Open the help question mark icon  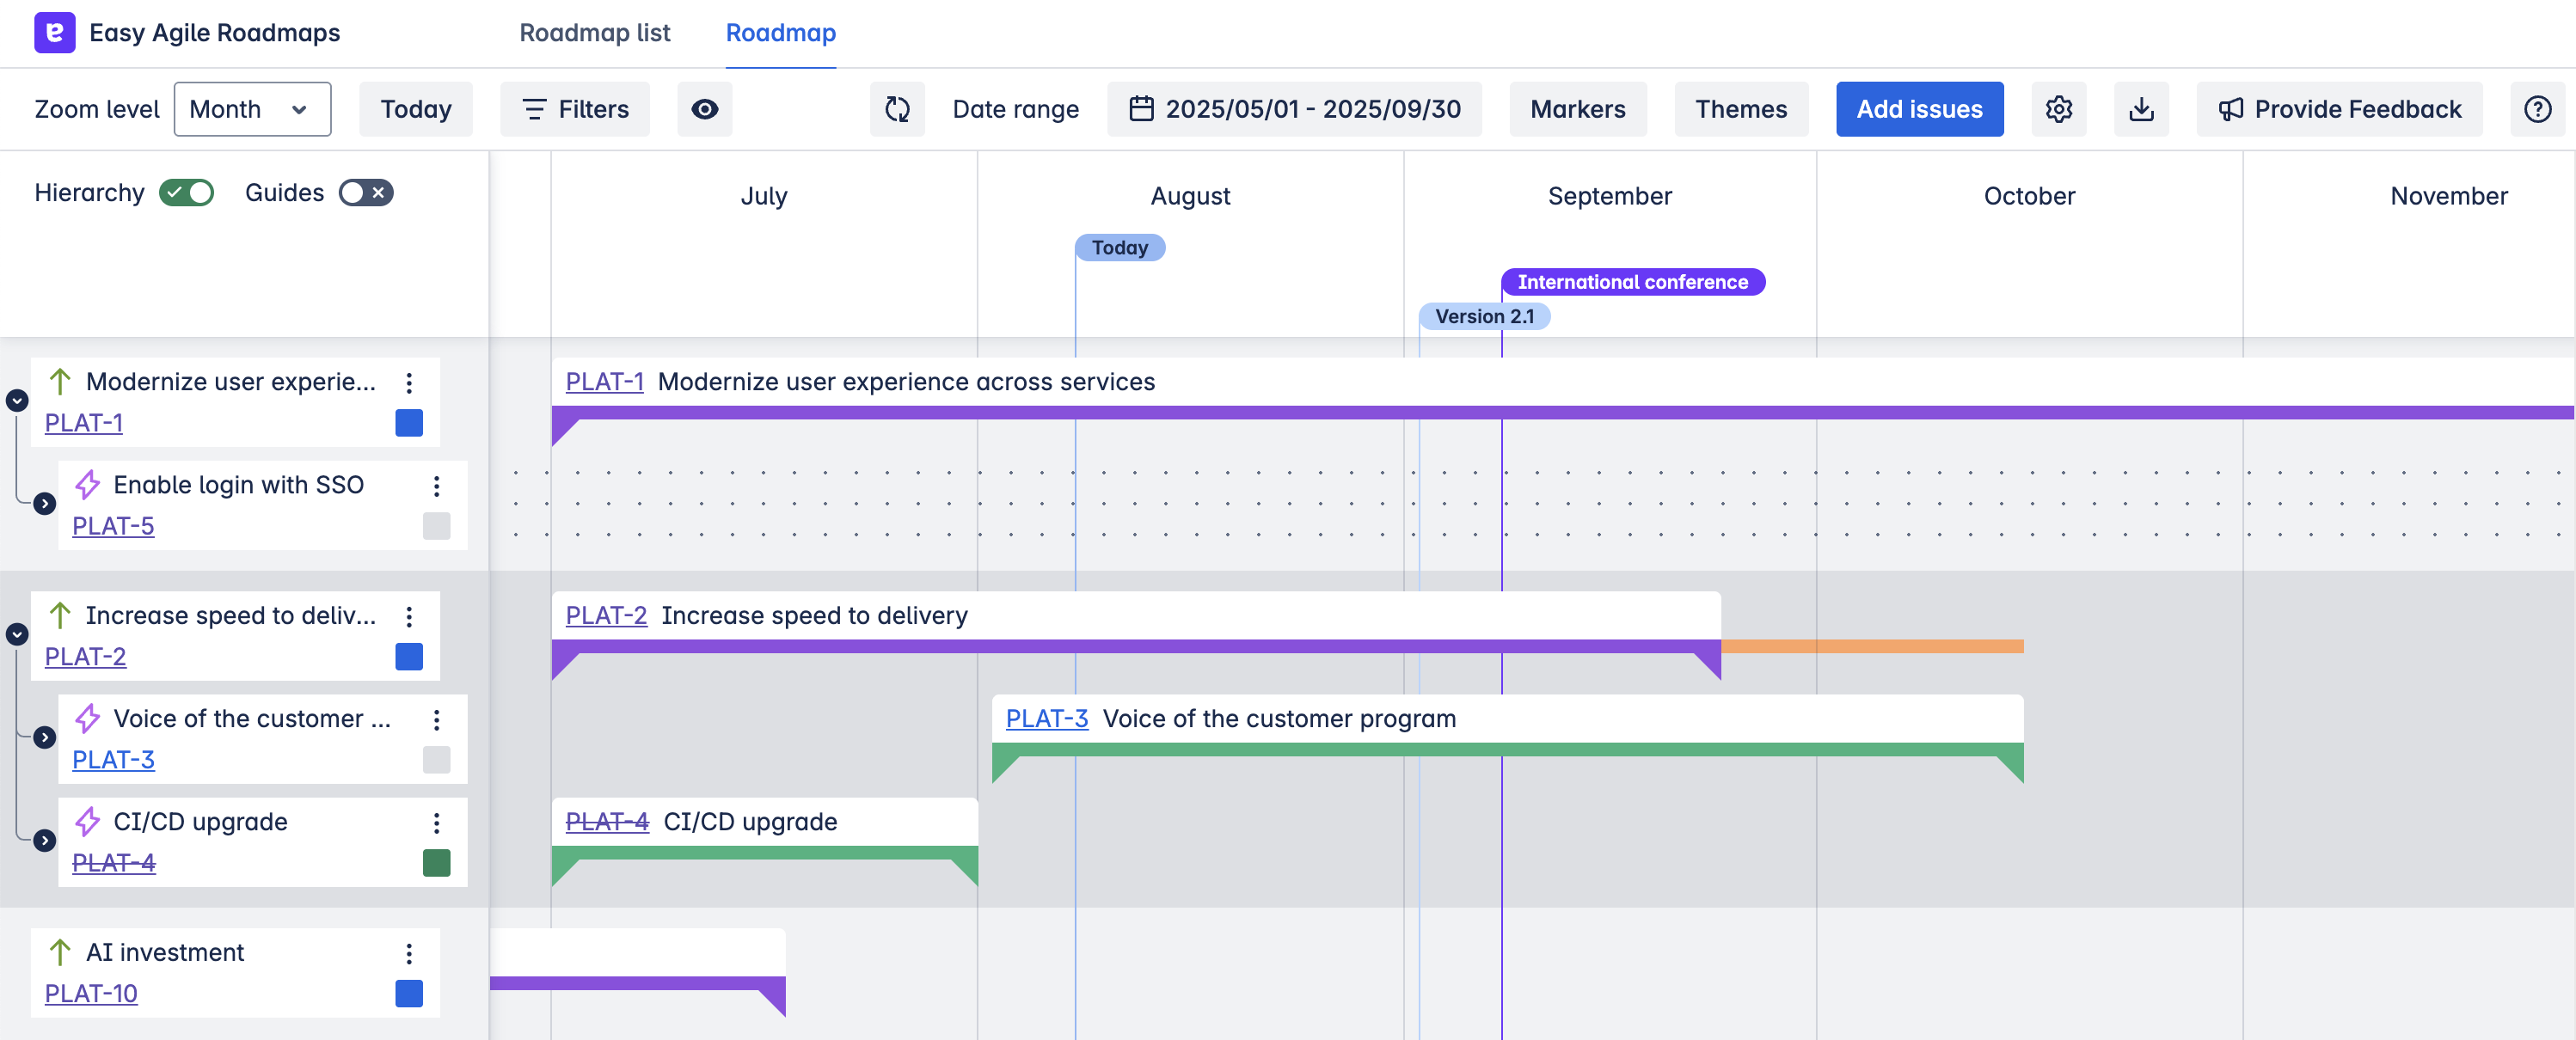[x=2537, y=109]
